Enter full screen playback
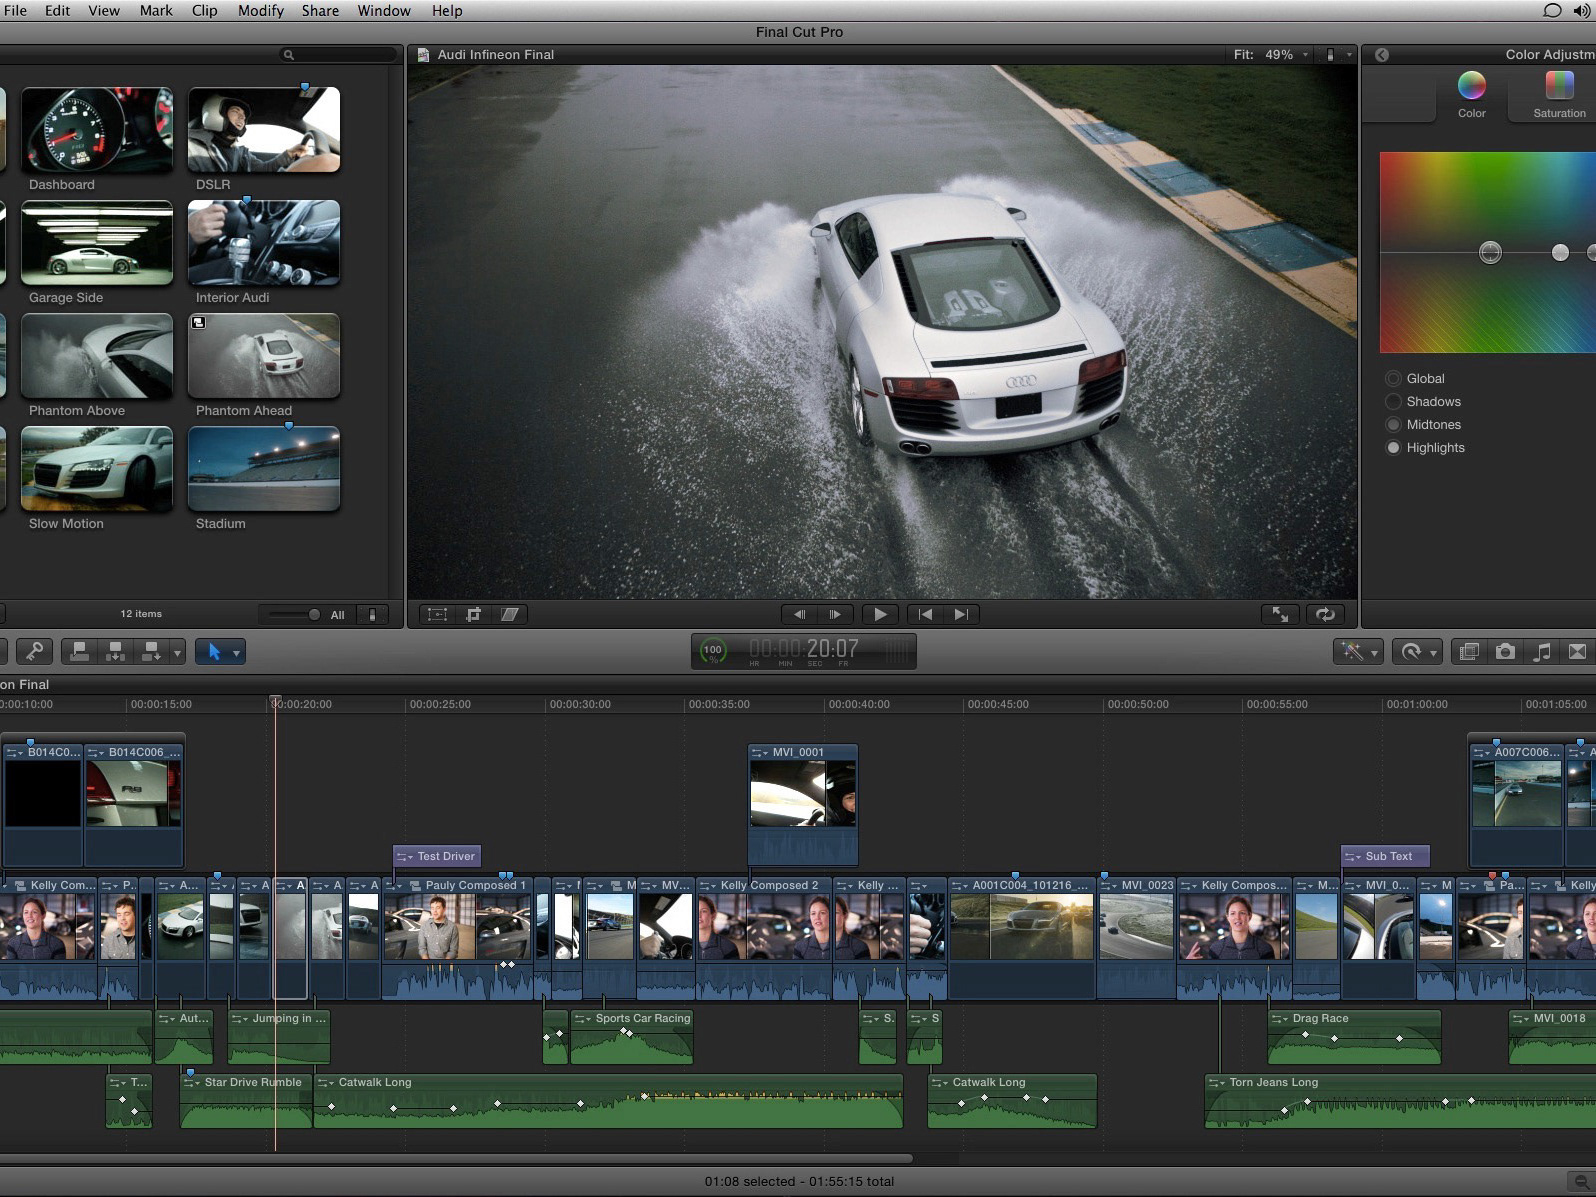 (1280, 614)
